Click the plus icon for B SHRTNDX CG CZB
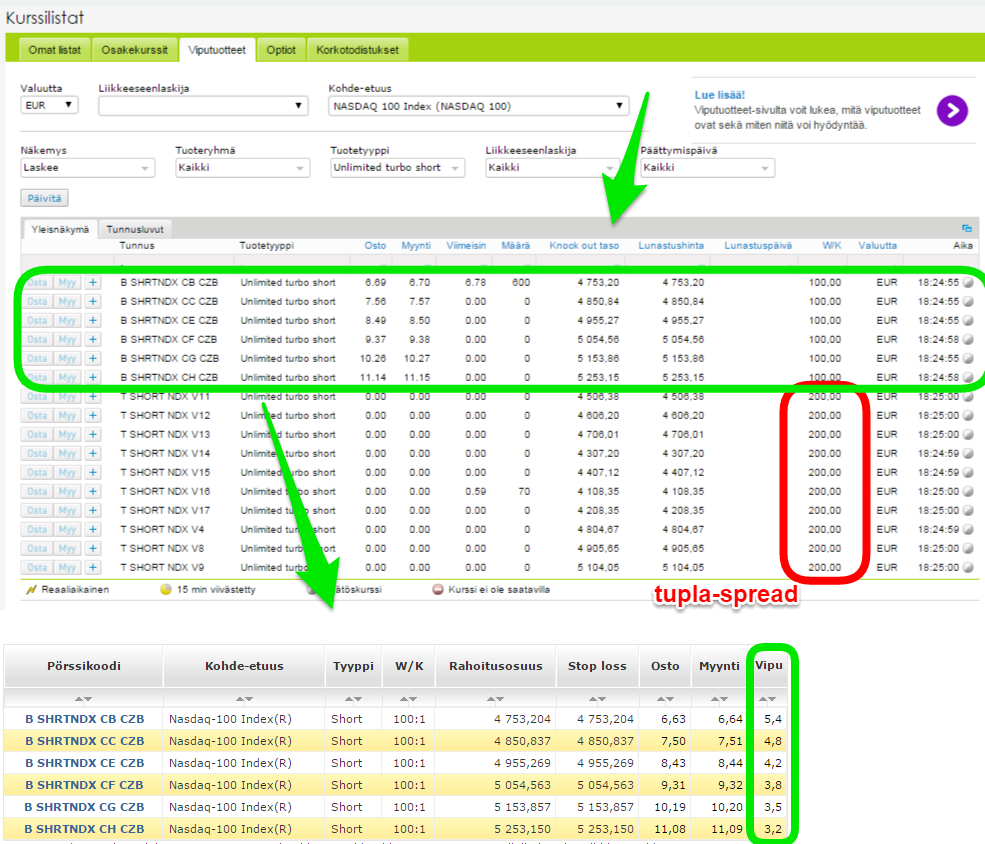985x844 pixels. tap(93, 358)
